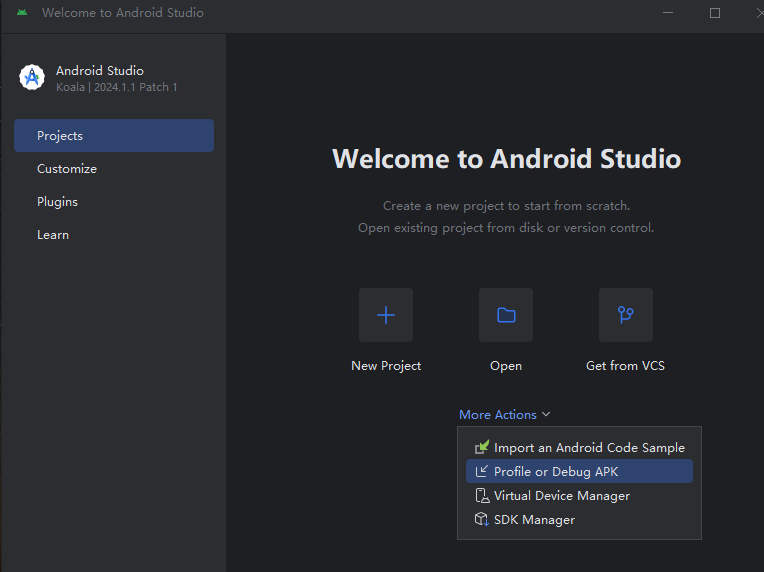The width and height of the screenshot is (764, 572).
Task: Open the Plugins tab
Action: coord(114,202)
